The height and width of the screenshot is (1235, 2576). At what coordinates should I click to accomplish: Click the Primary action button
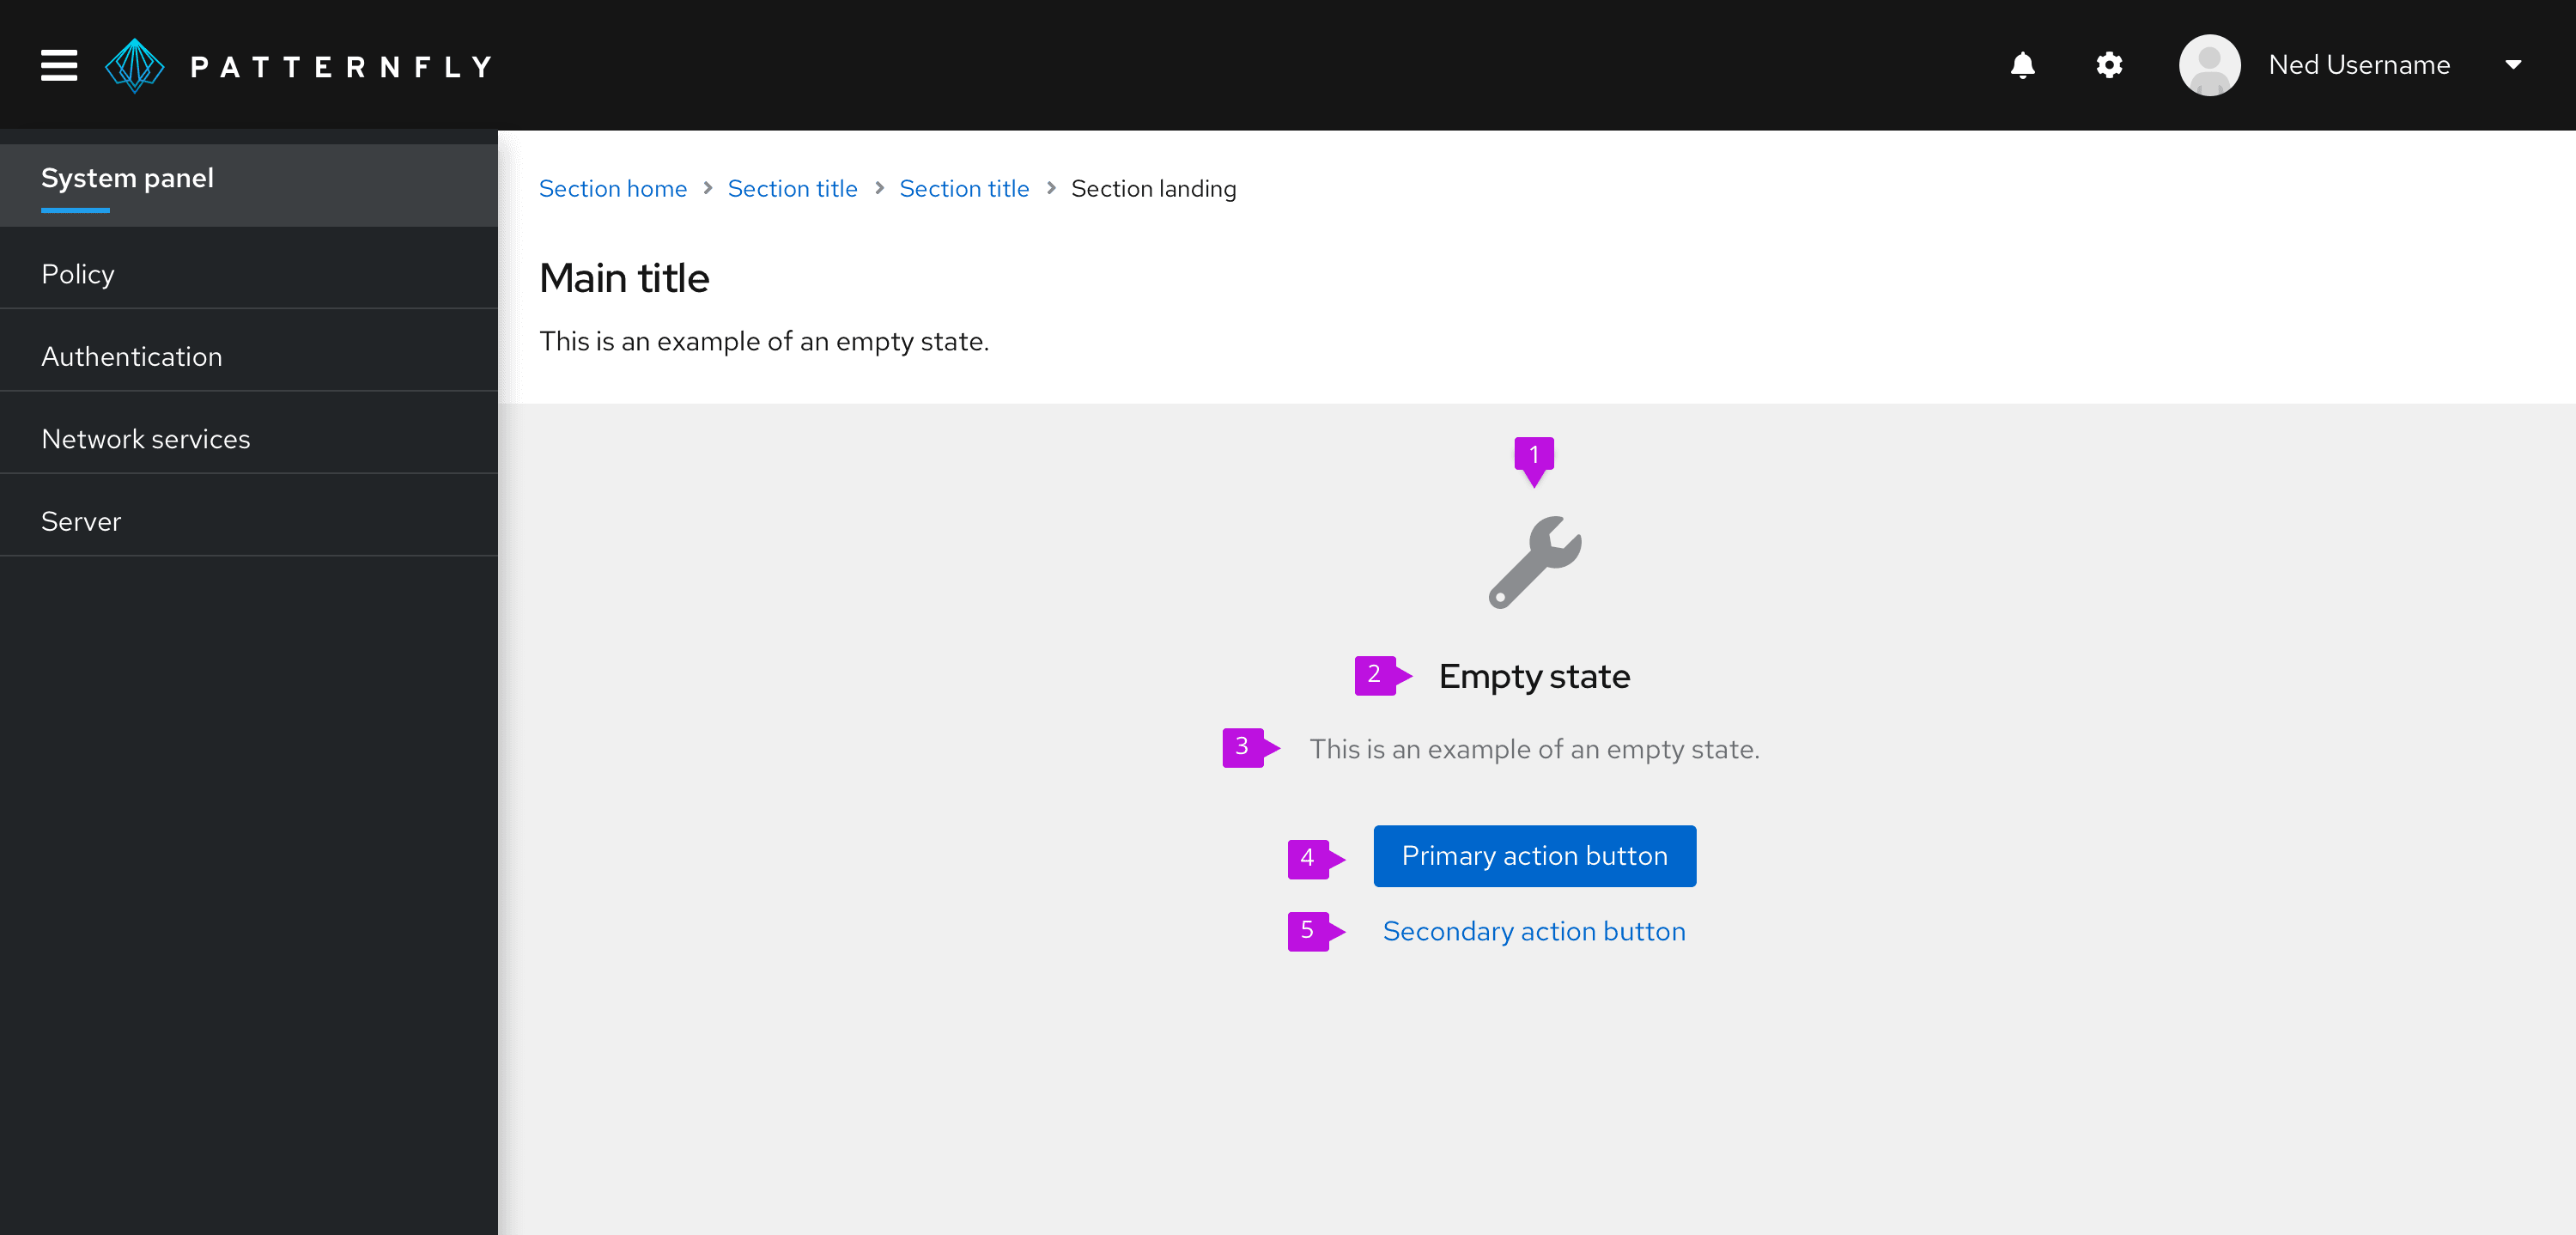tap(1534, 855)
